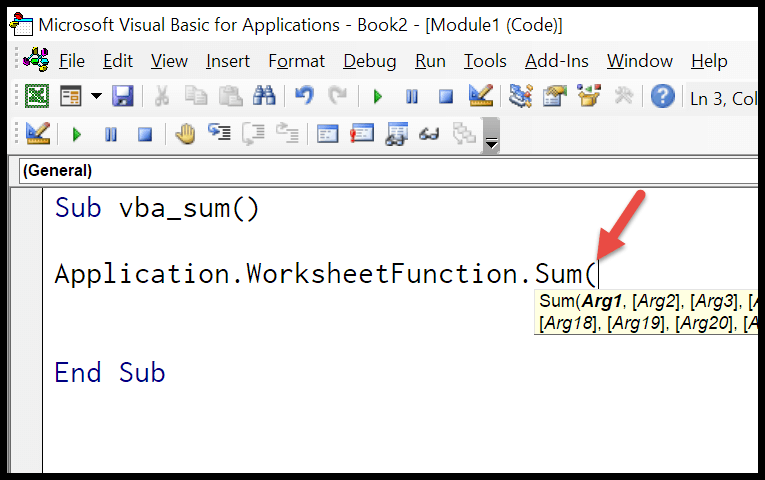Open the Help menu

pyautogui.click(x=709, y=61)
